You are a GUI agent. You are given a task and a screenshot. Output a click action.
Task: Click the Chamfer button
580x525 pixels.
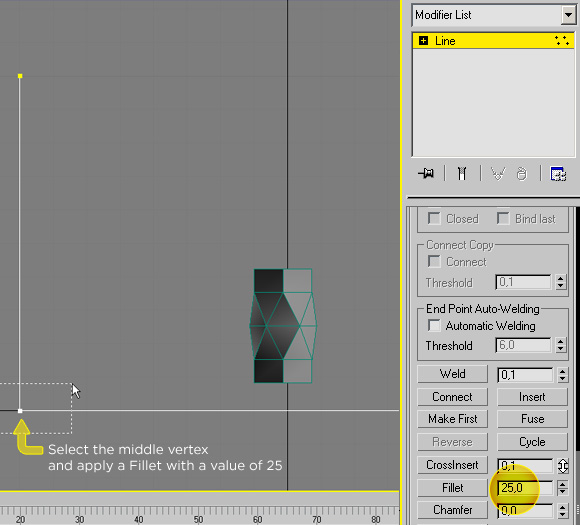tap(452, 510)
